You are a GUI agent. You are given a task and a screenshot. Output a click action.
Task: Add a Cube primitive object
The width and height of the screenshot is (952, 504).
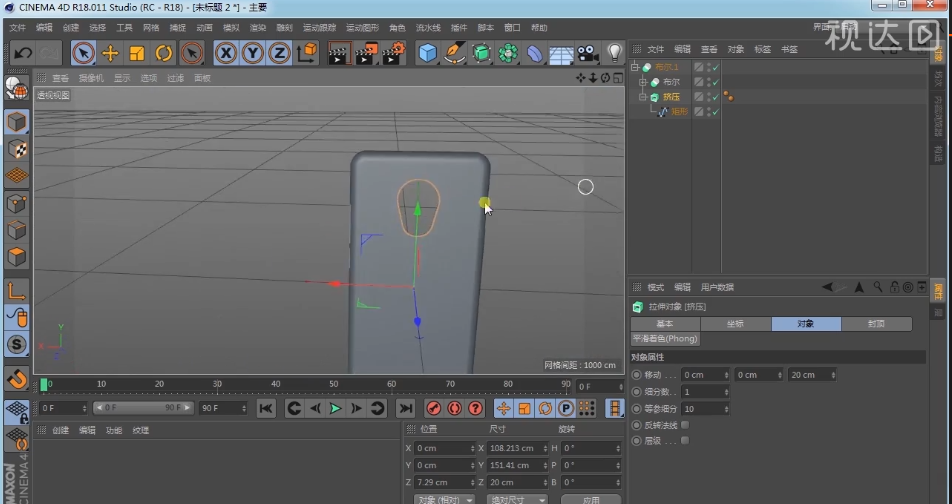tap(427, 53)
